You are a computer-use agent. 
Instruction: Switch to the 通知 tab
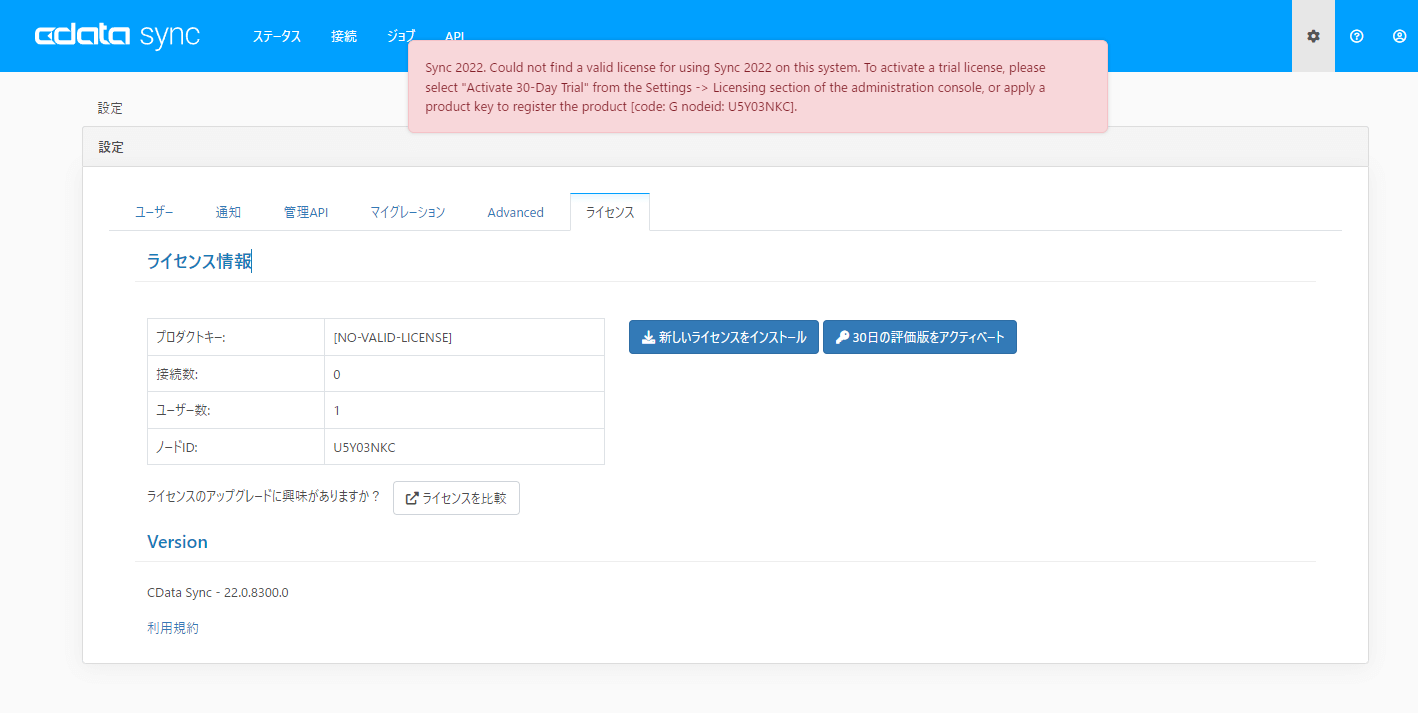point(228,212)
